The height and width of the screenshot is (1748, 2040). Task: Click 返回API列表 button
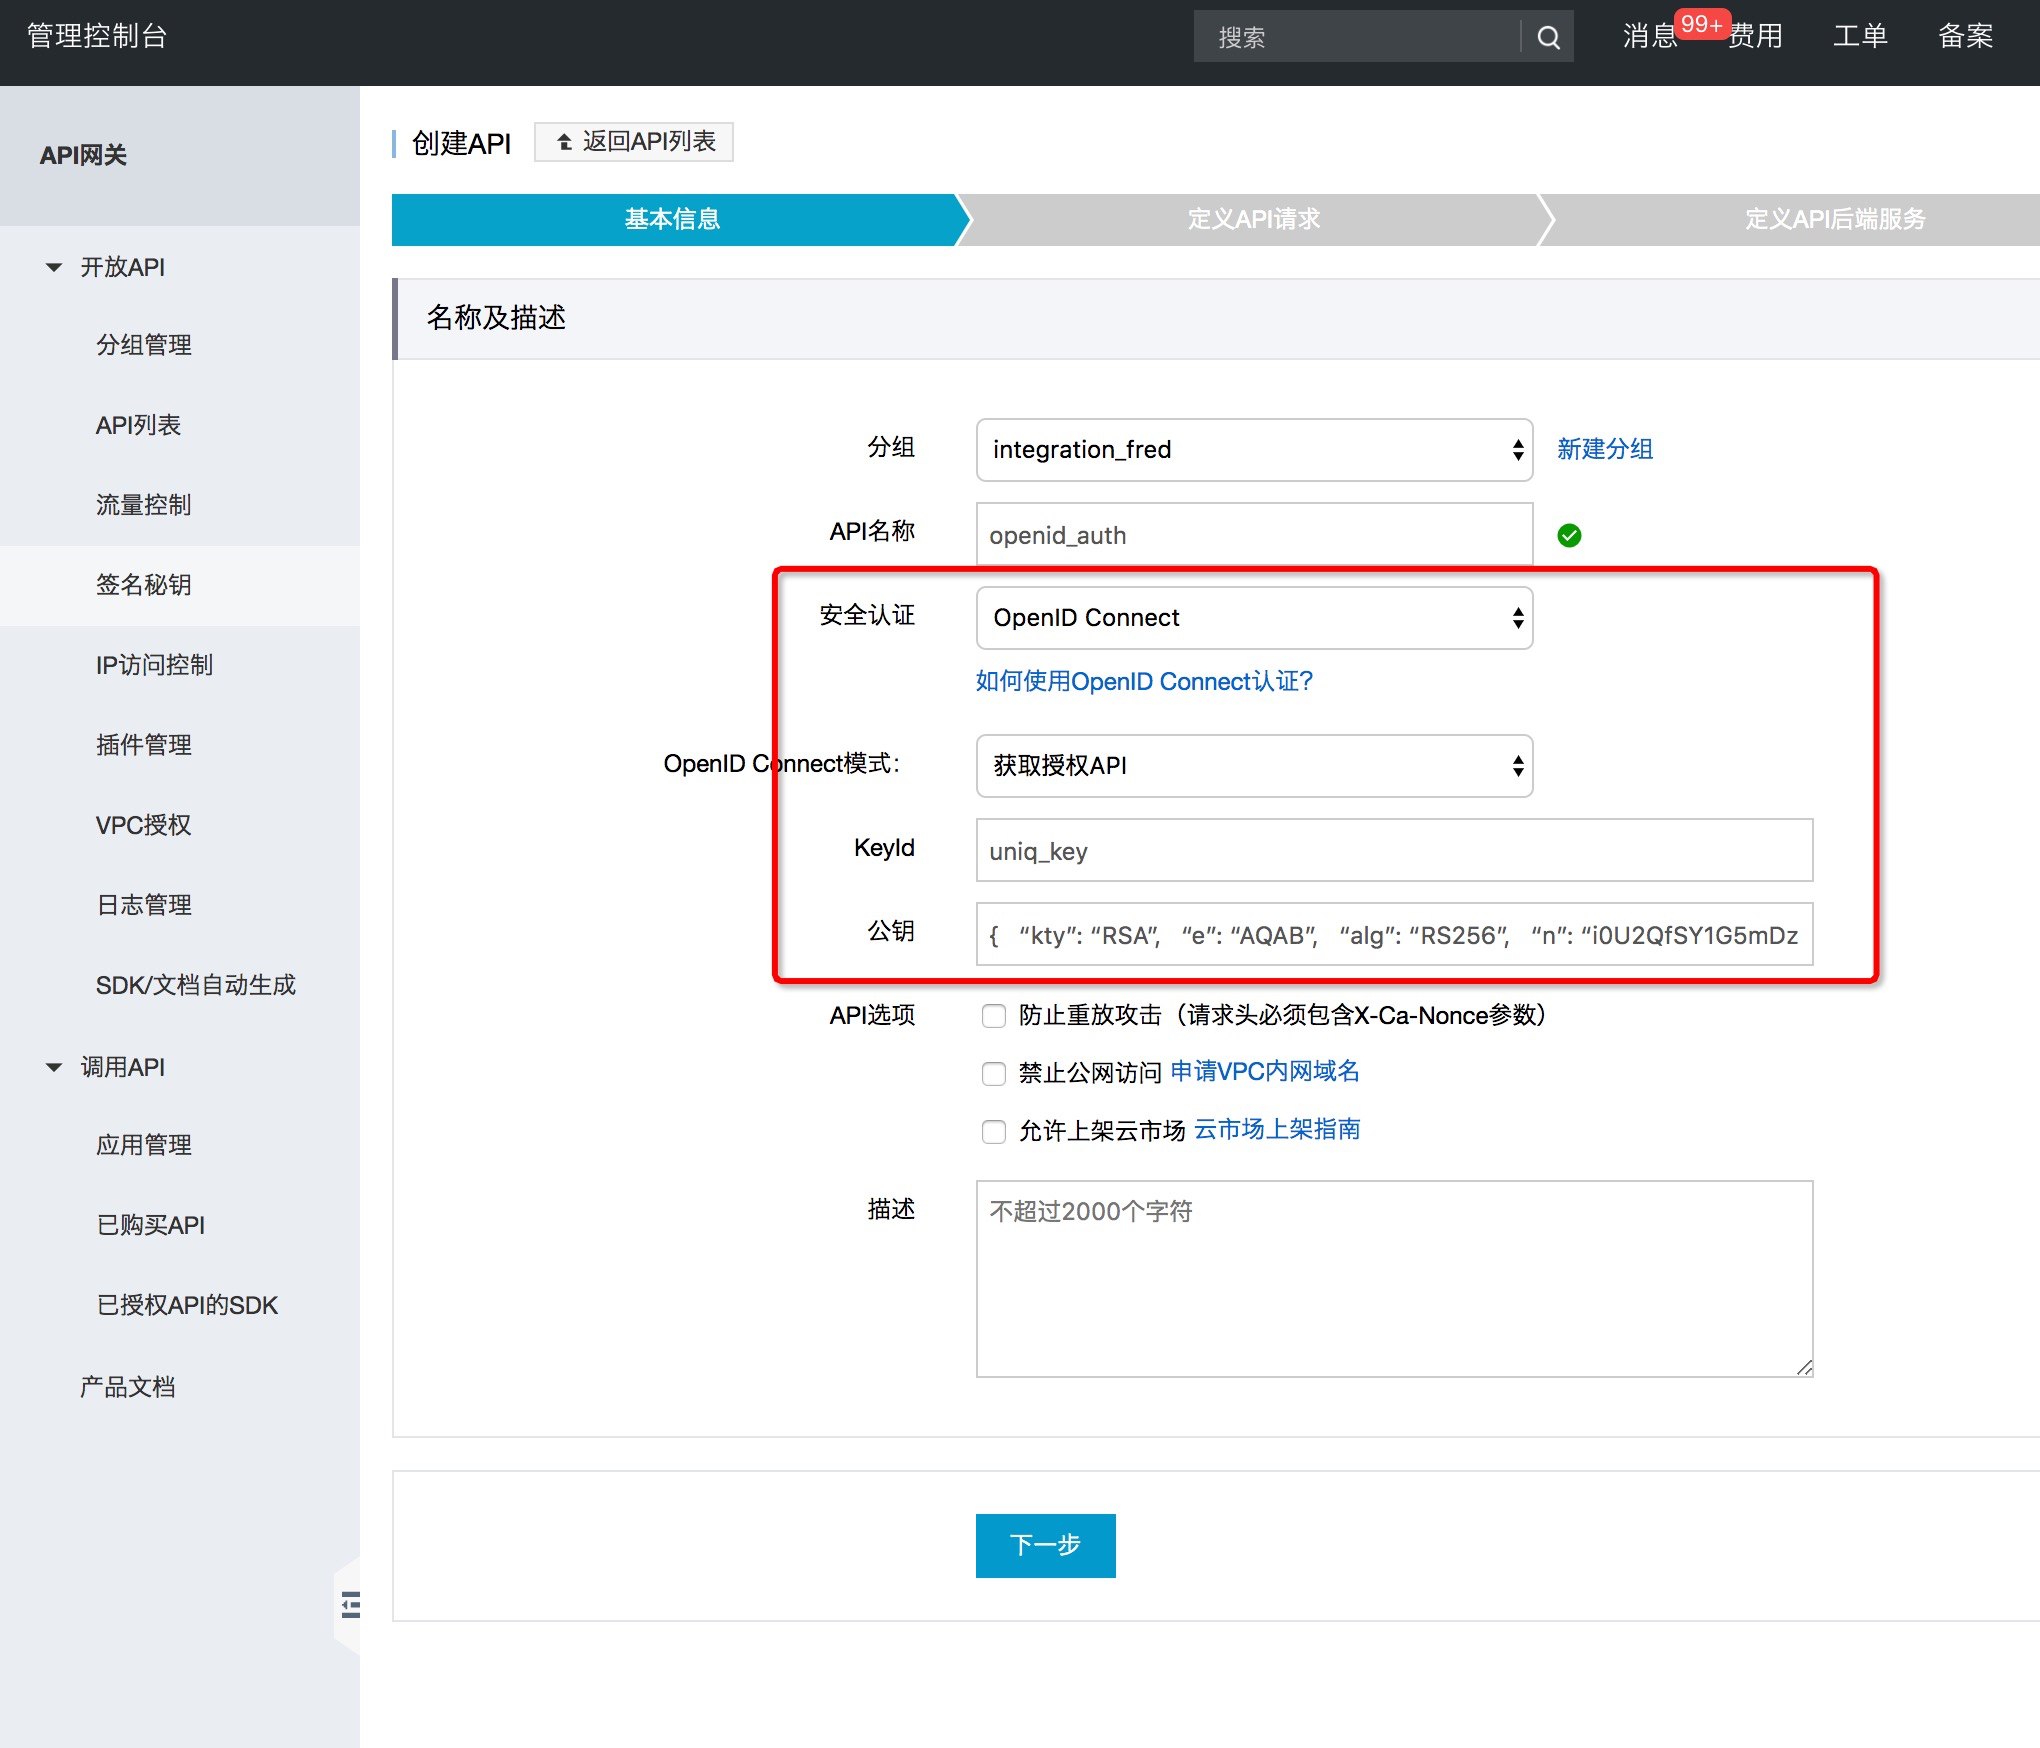(633, 142)
